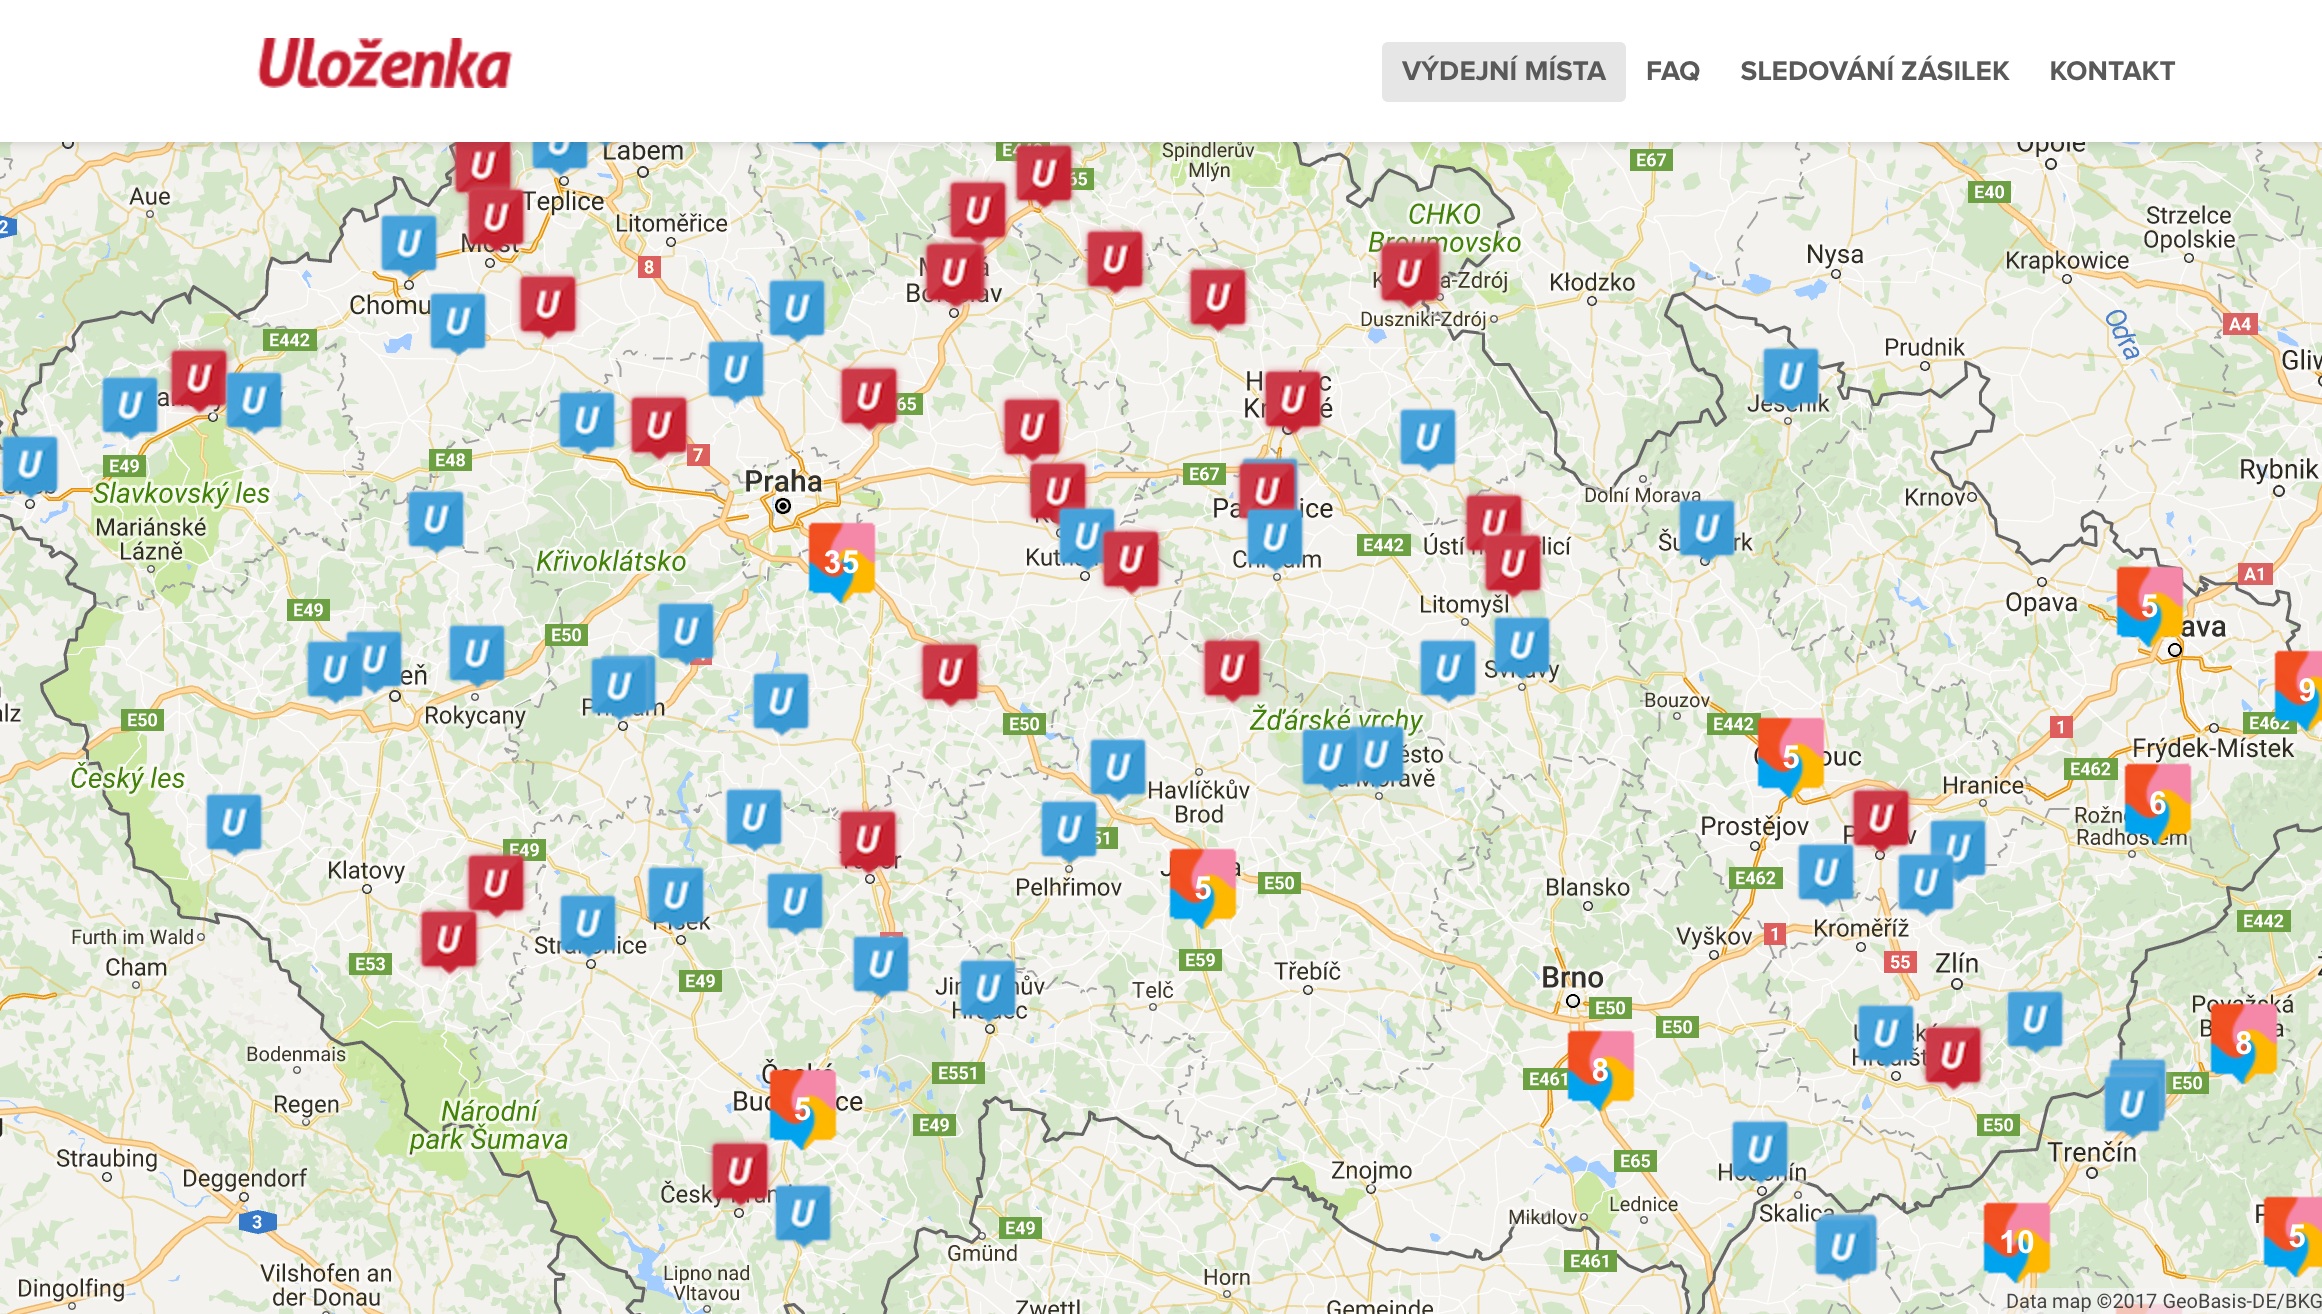The image size is (2322, 1314).
Task: Click the Třebíč label on map
Action: pos(1307,971)
